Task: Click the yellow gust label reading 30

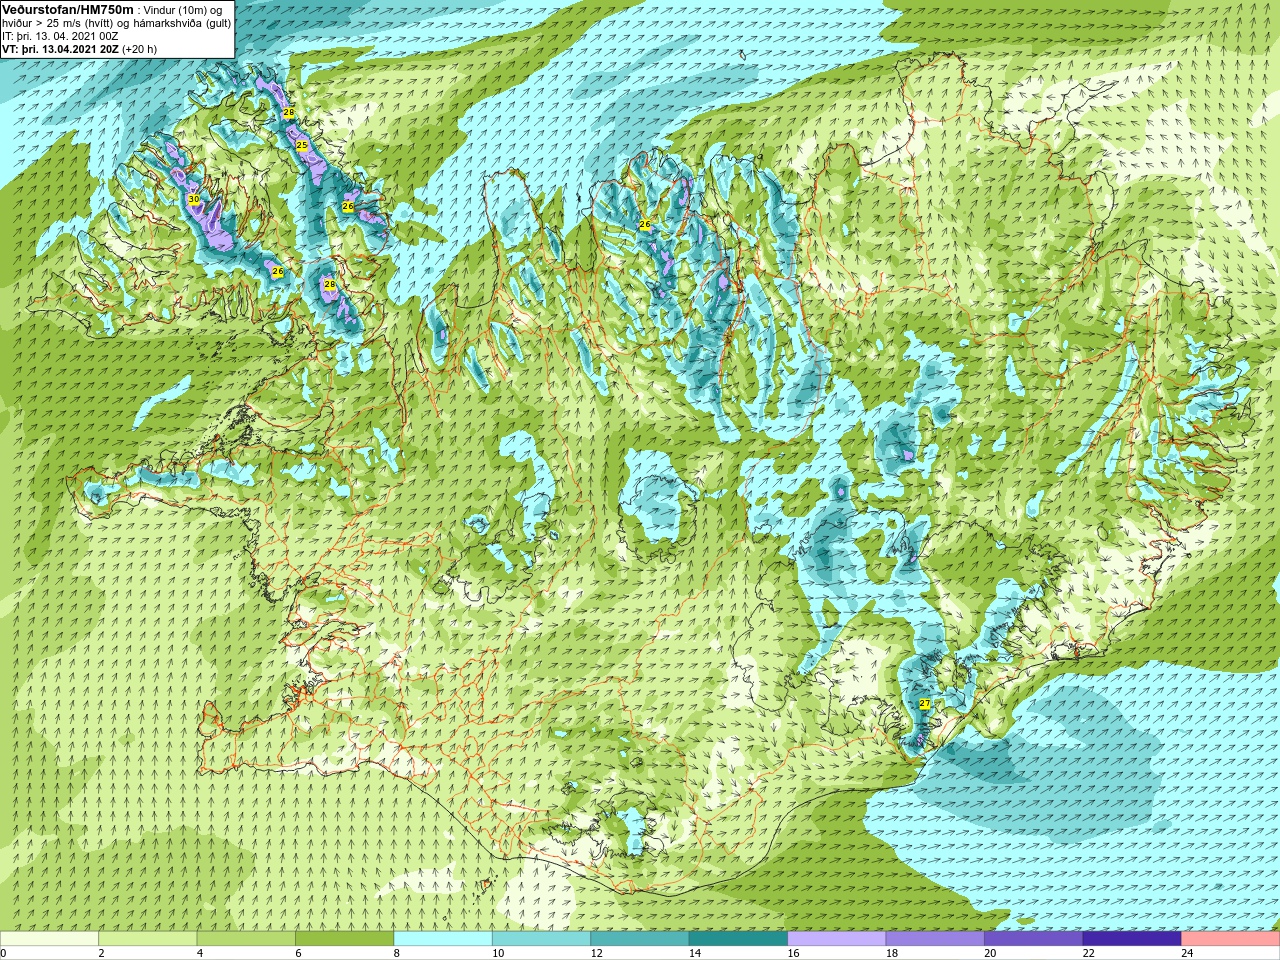Action: click(x=194, y=199)
